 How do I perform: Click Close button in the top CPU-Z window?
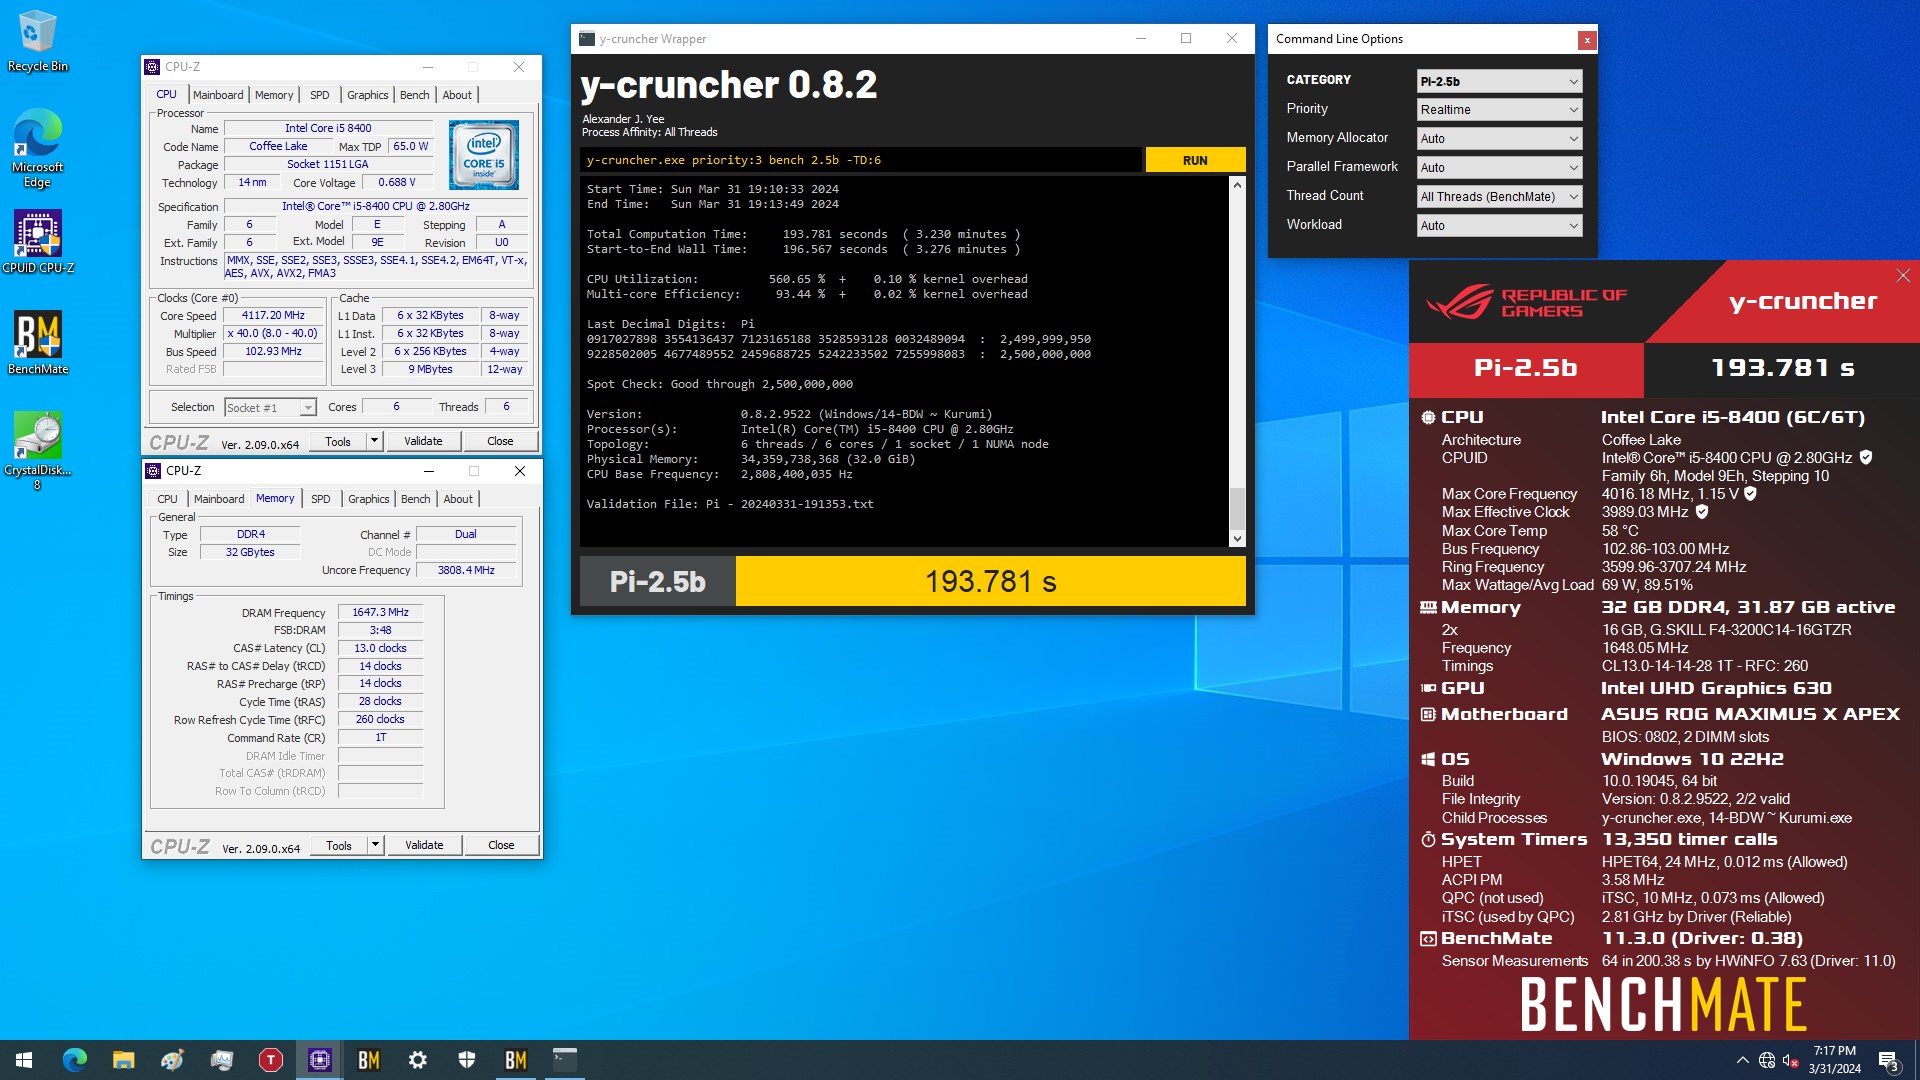500,441
